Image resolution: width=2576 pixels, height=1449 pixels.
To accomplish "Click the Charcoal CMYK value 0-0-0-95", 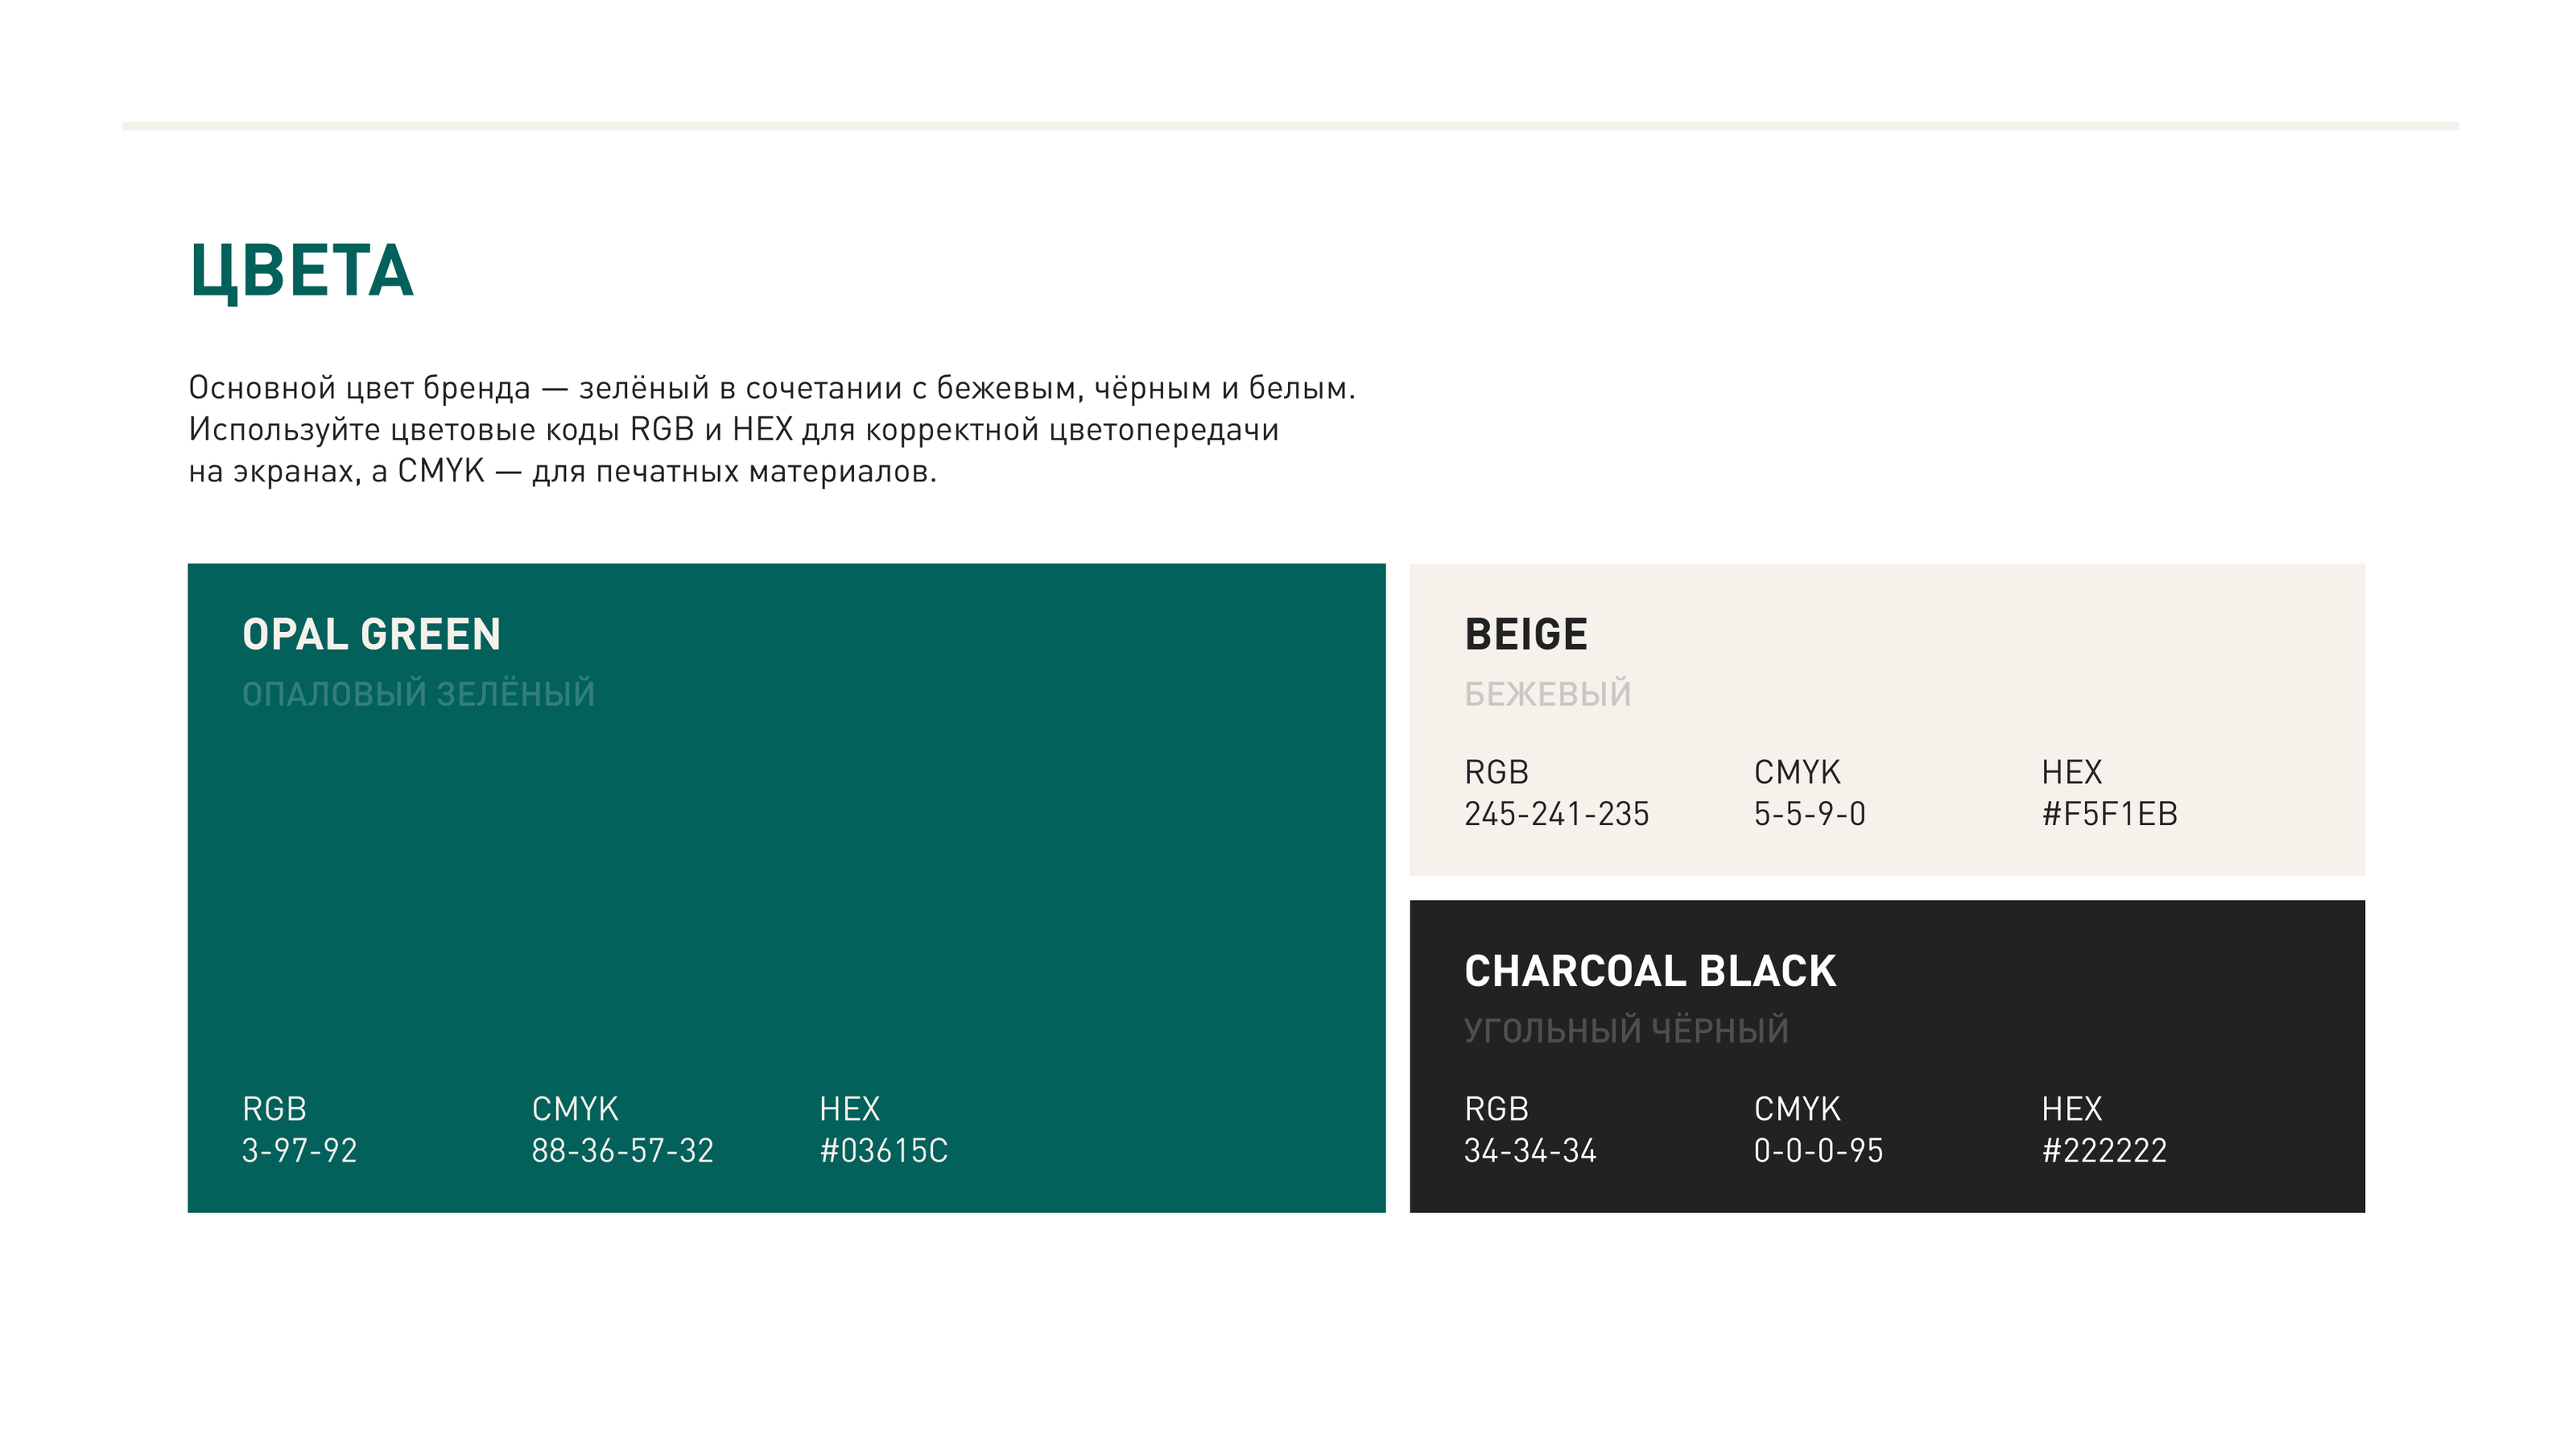I will [1818, 1151].
